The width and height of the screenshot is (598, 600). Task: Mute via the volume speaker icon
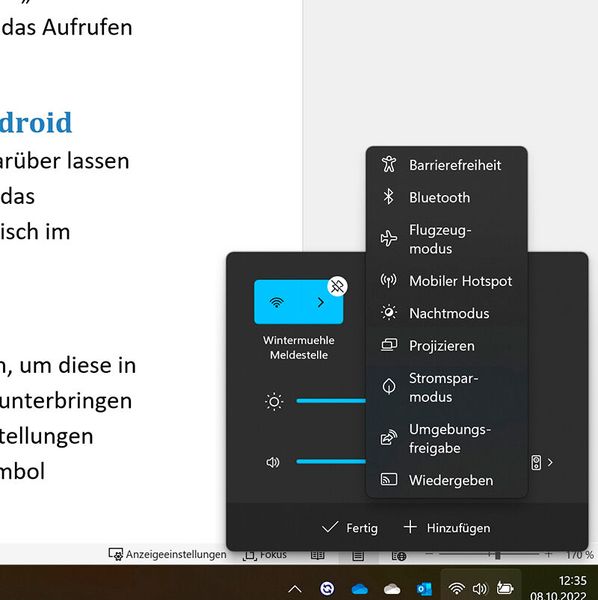tap(273, 462)
